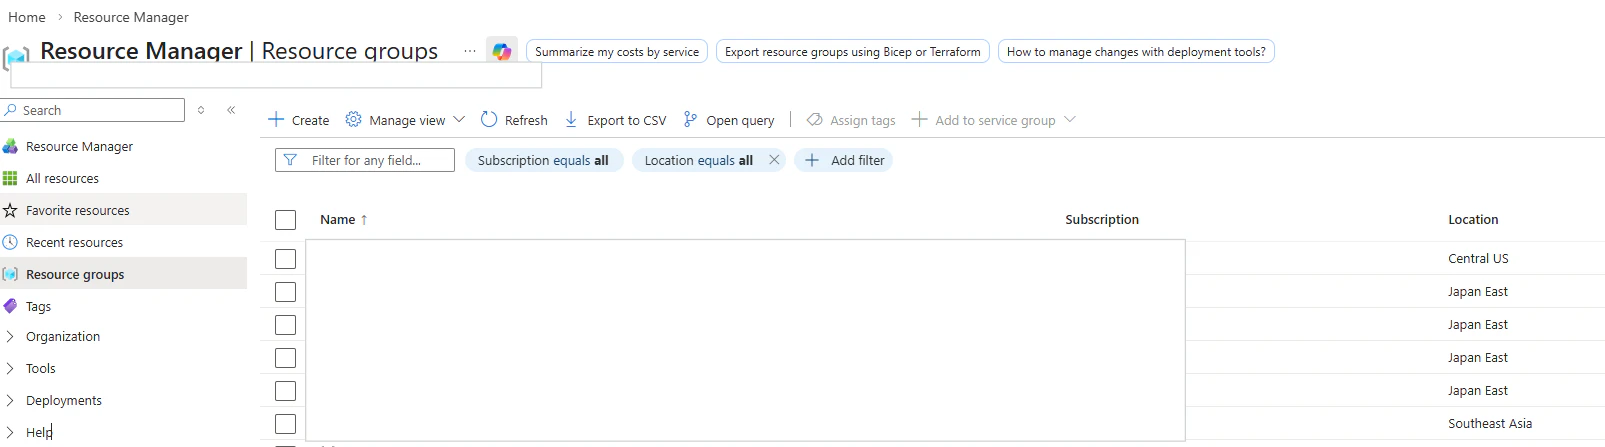
Task: Click the Southeast Asia location cell
Action: click(1490, 424)
